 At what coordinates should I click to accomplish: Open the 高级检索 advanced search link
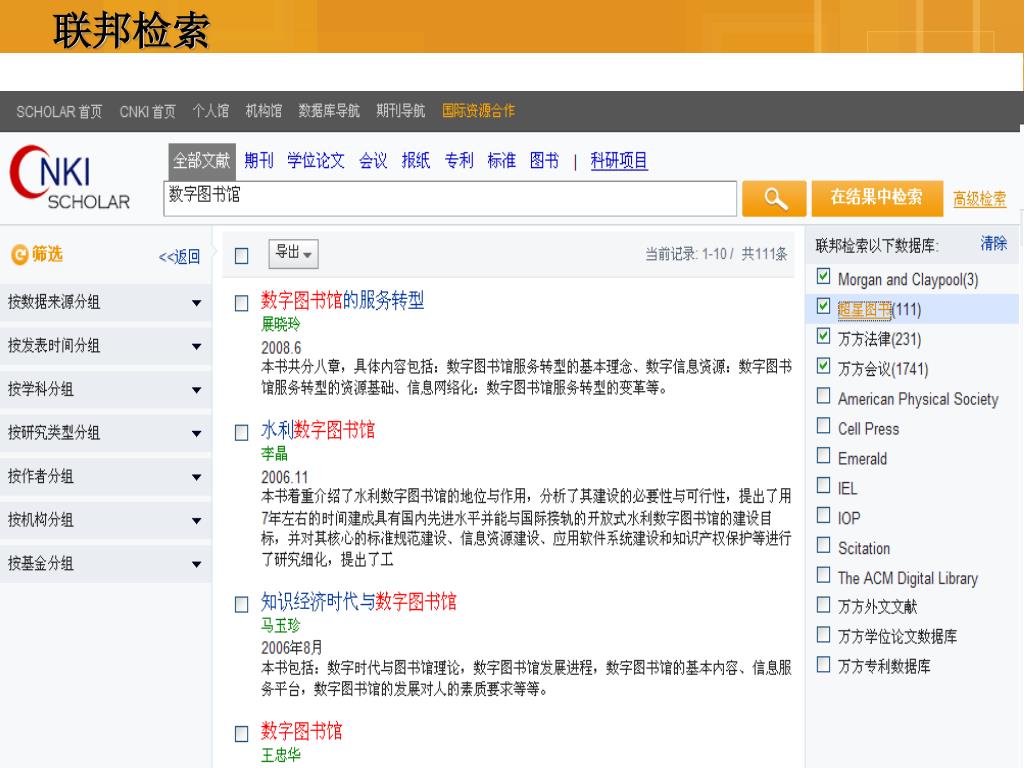pos(979,199)
